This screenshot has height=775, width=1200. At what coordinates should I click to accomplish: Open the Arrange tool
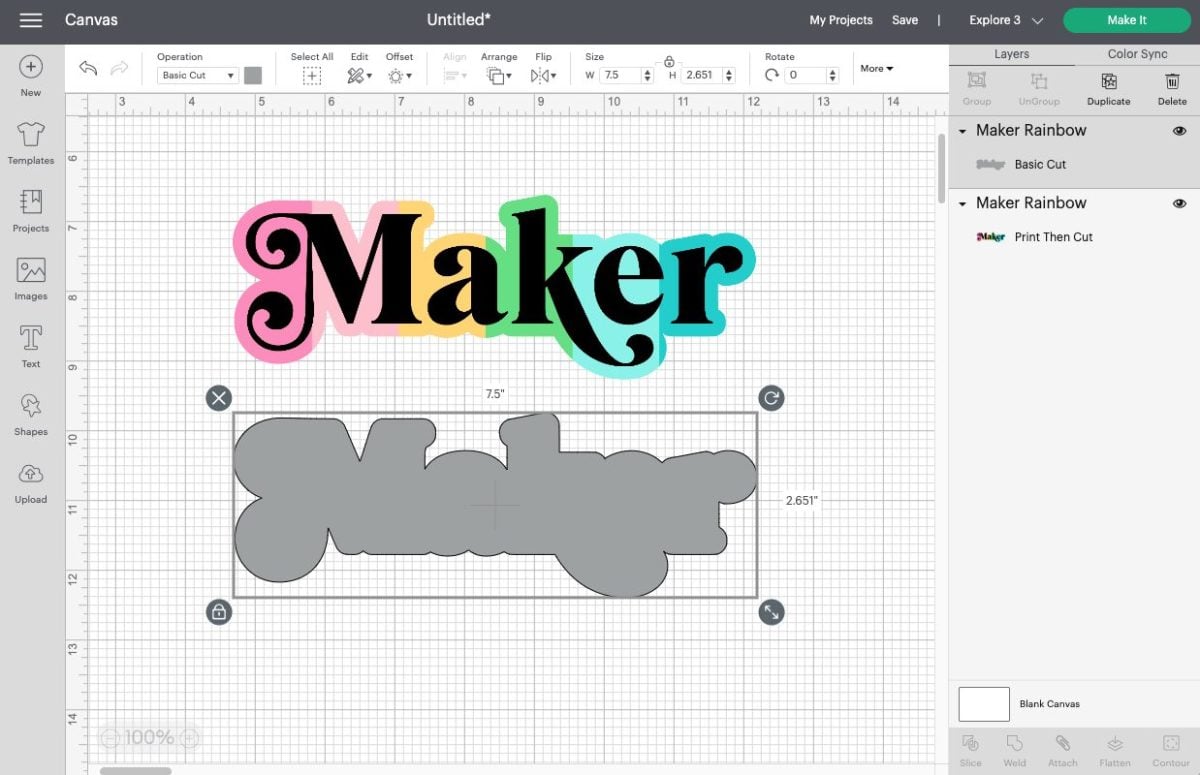click(497, 75)
